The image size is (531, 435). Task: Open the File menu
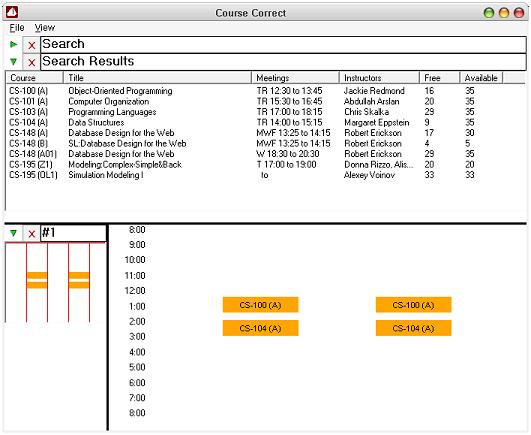point(17,28)
